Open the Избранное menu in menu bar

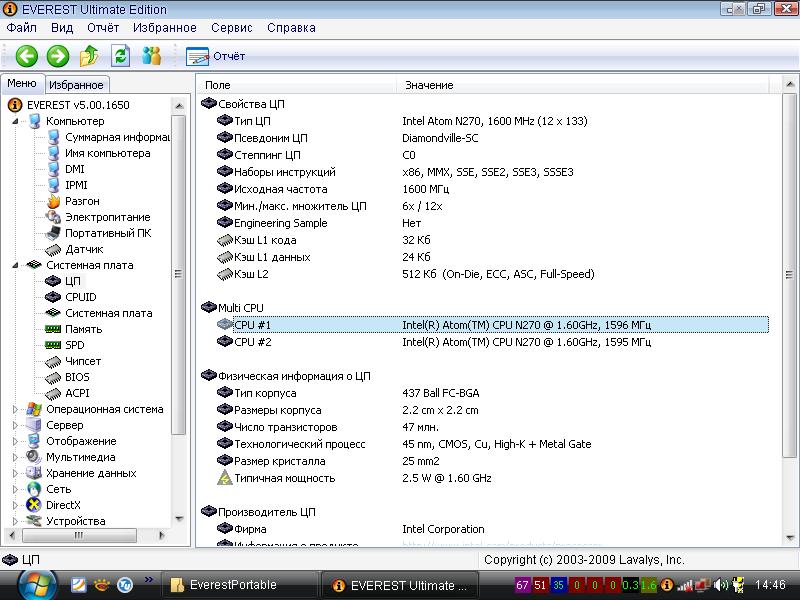[x=164, y=28]
